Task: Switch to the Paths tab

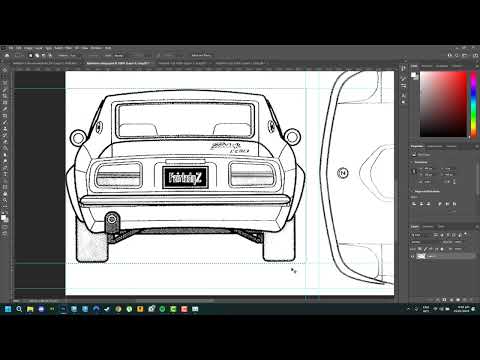Action: (441, 227)
